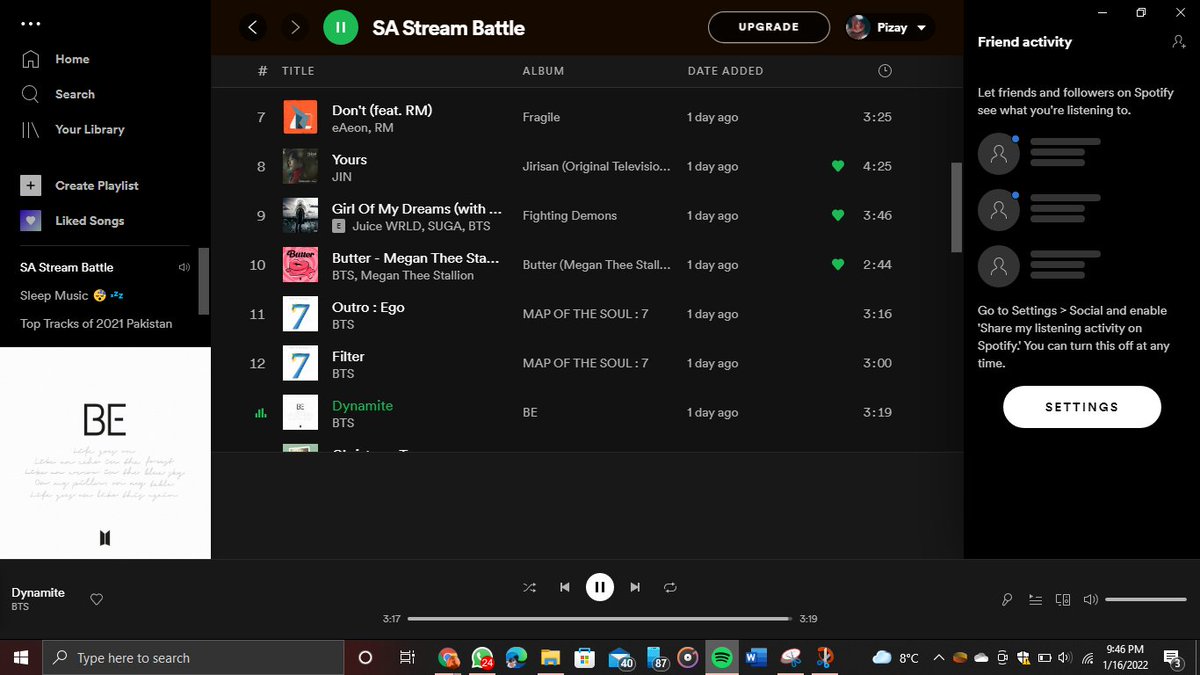Sort tracks by TITLE column header

[x=298, y=71]
